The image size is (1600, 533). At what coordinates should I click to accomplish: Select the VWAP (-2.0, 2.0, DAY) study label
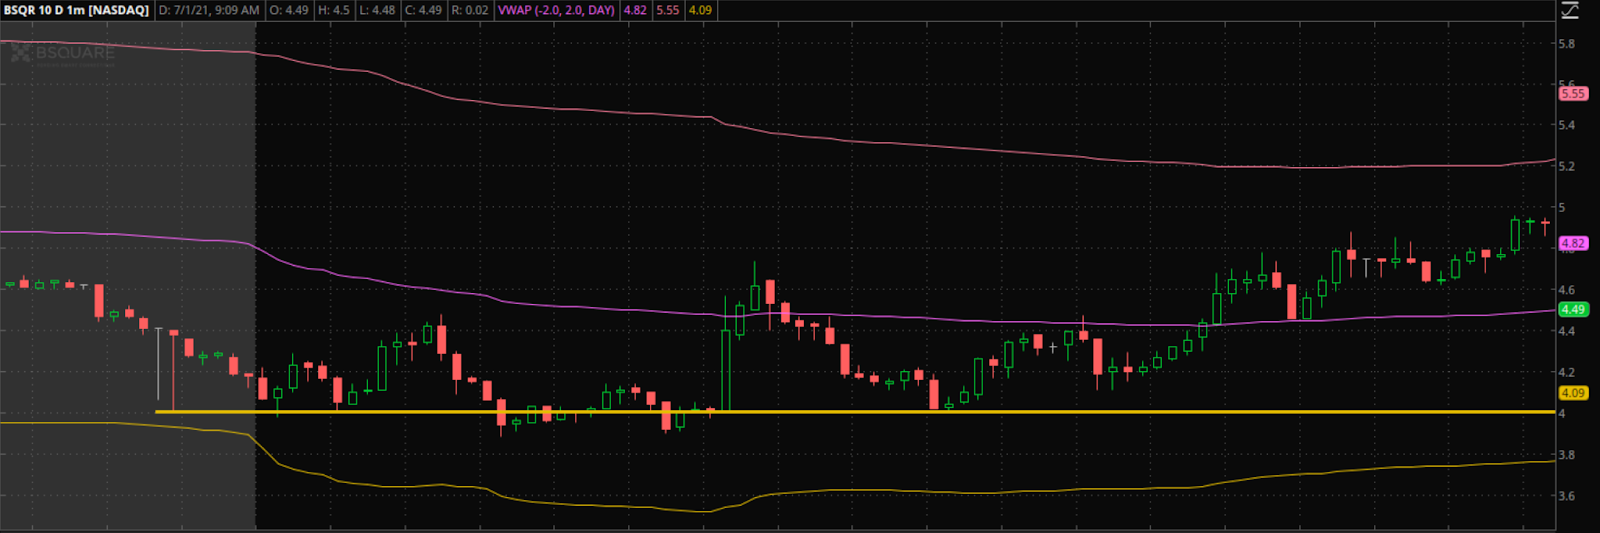556,10
